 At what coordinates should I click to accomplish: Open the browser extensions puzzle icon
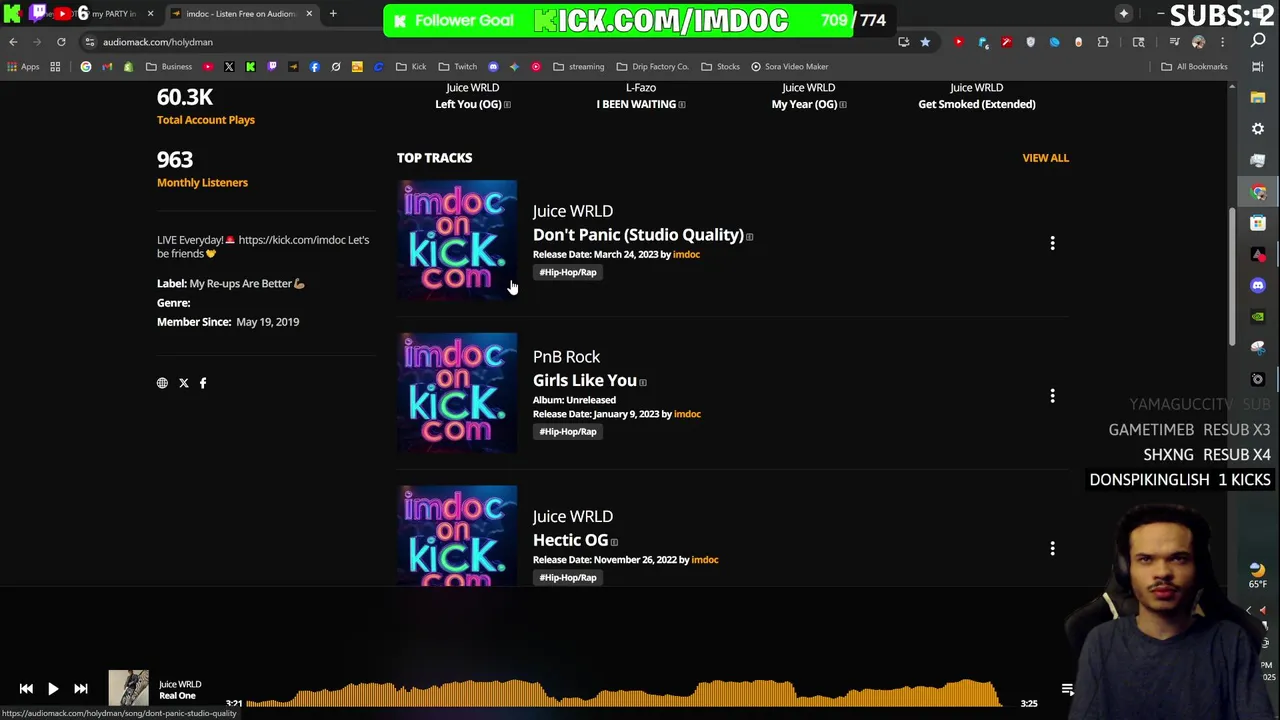[1103, 42]
